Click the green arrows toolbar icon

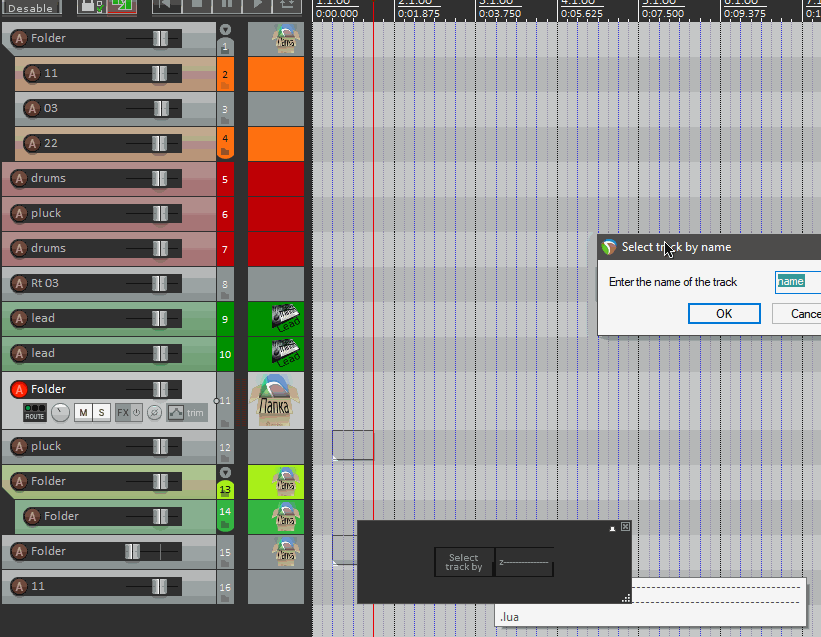pyautogui.click(x=122, y=6)
